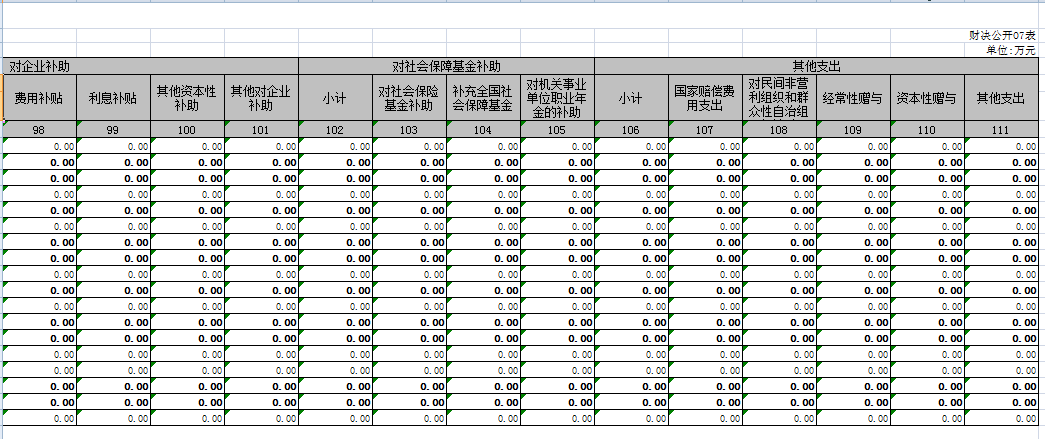Select the 对机关事业单位职业年金的补助 header

click(x=557, y=98)
